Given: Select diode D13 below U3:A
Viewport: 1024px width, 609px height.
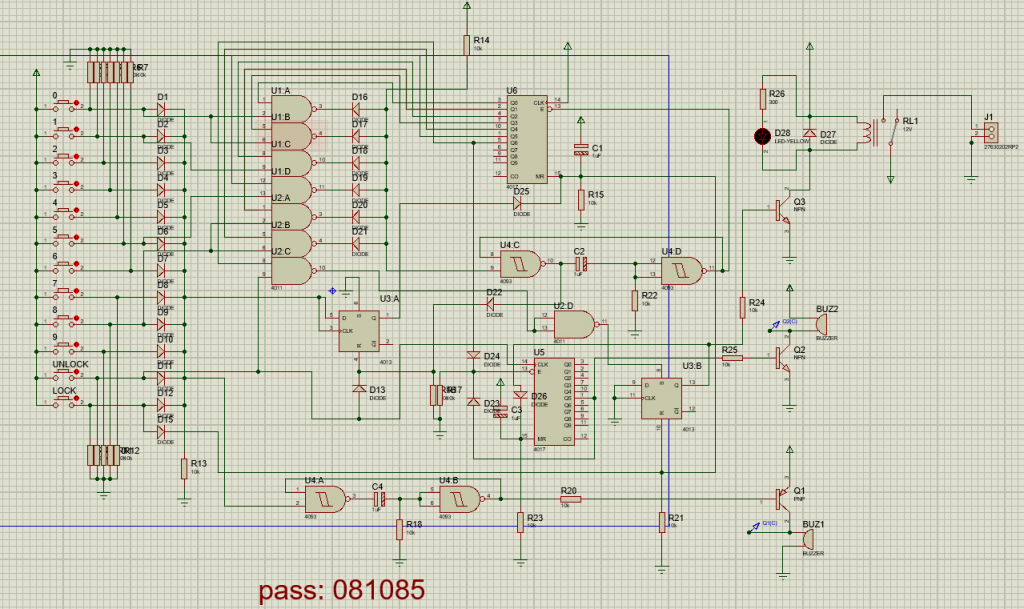Looking at the screenshot, I should pos(359,388).
